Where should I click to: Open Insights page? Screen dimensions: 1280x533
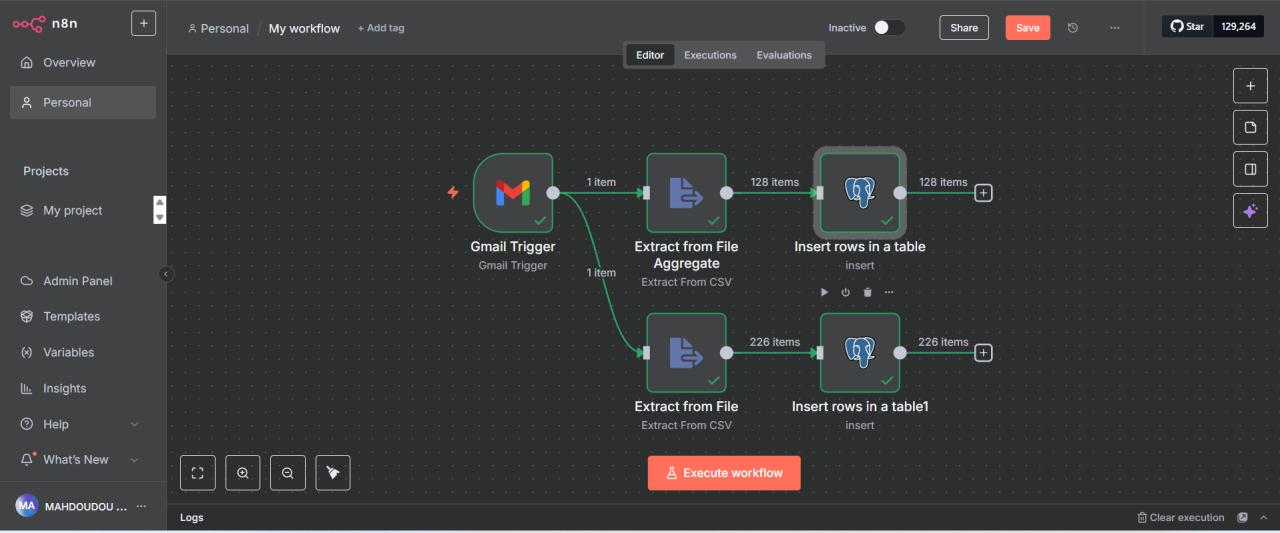(x=64, y=388)
